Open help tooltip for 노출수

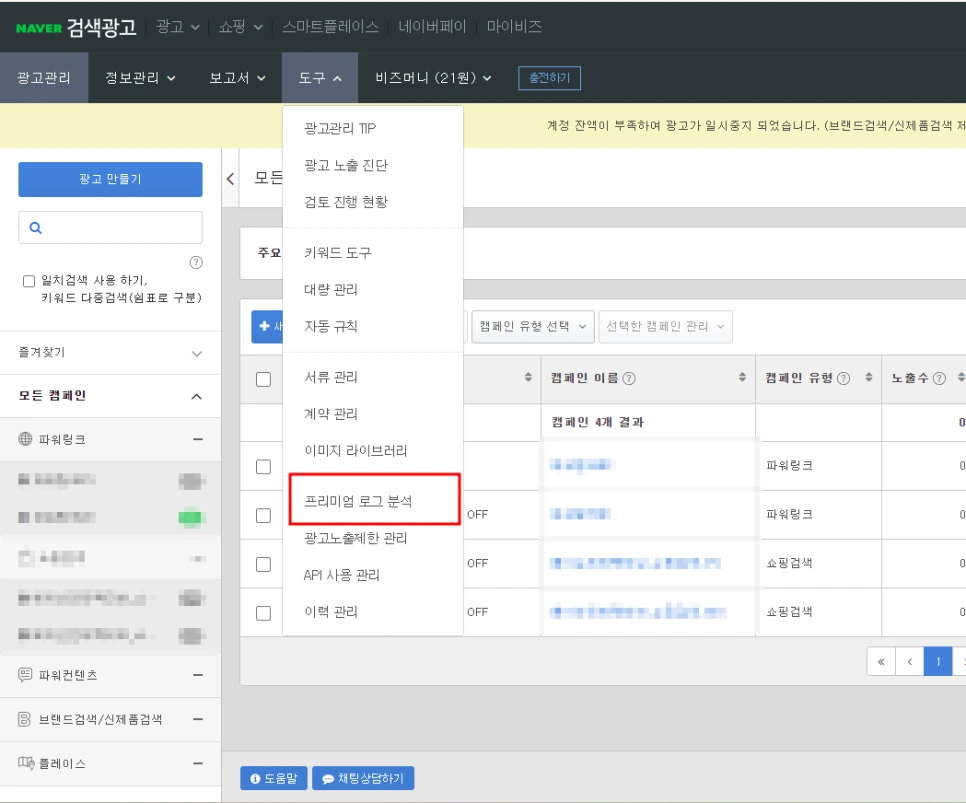click(939, 378)
